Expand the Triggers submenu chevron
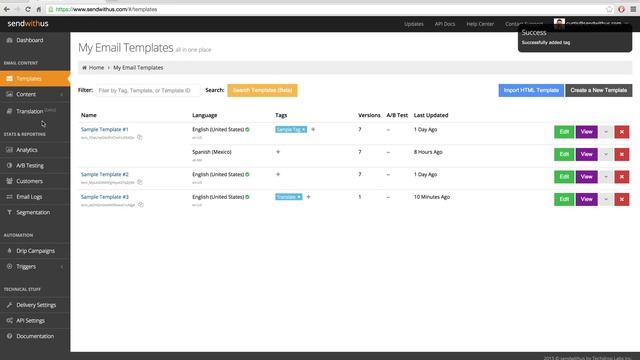 (x=62, y=267)
